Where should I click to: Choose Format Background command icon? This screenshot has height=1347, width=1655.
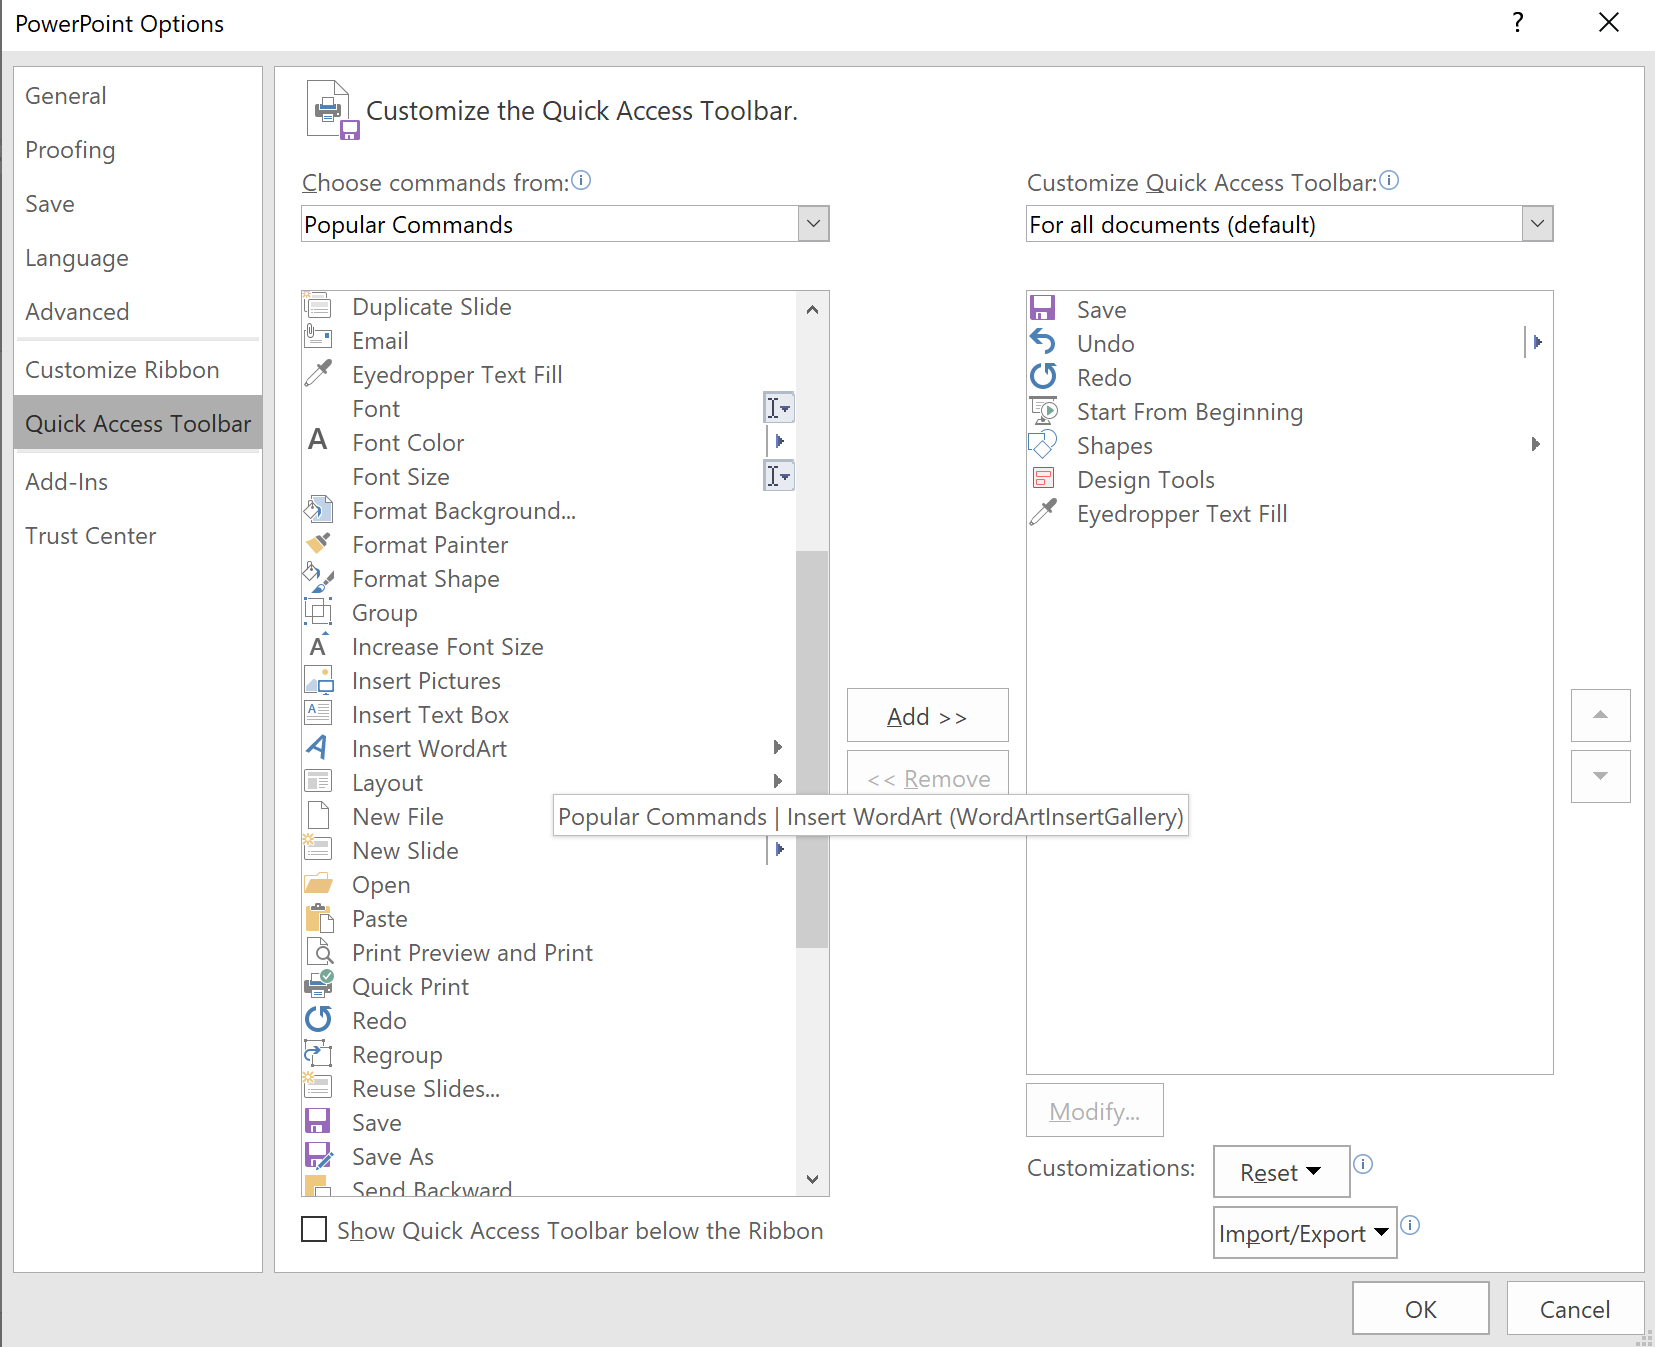coord(318,509)
